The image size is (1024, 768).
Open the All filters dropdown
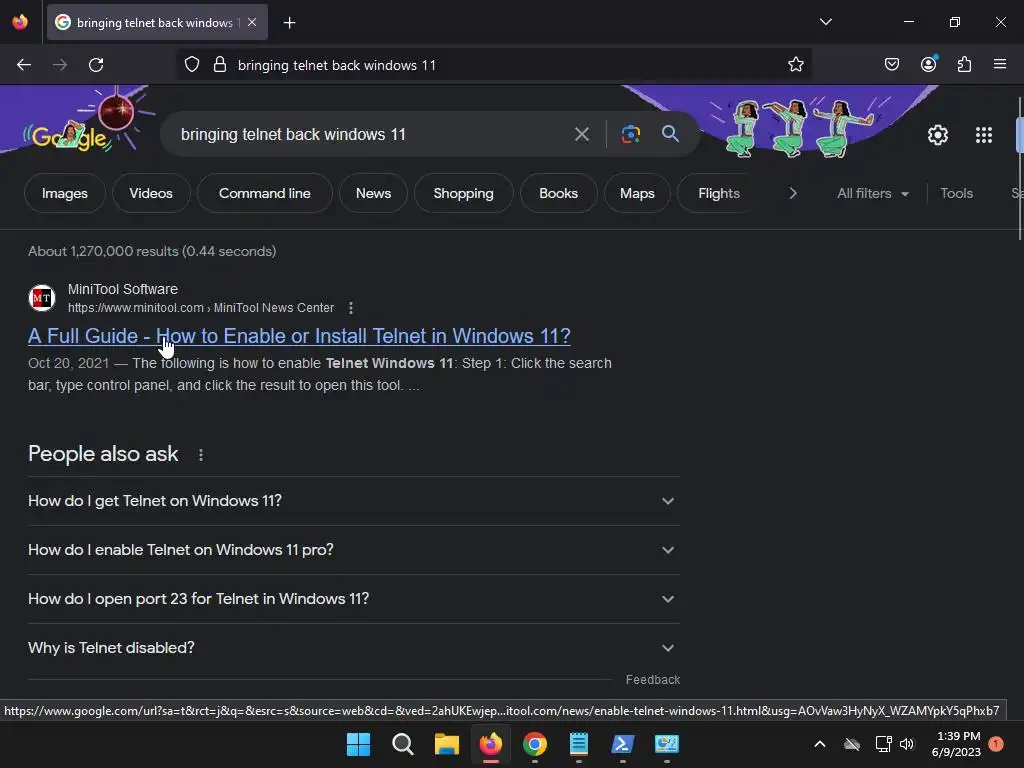(872, 193)
